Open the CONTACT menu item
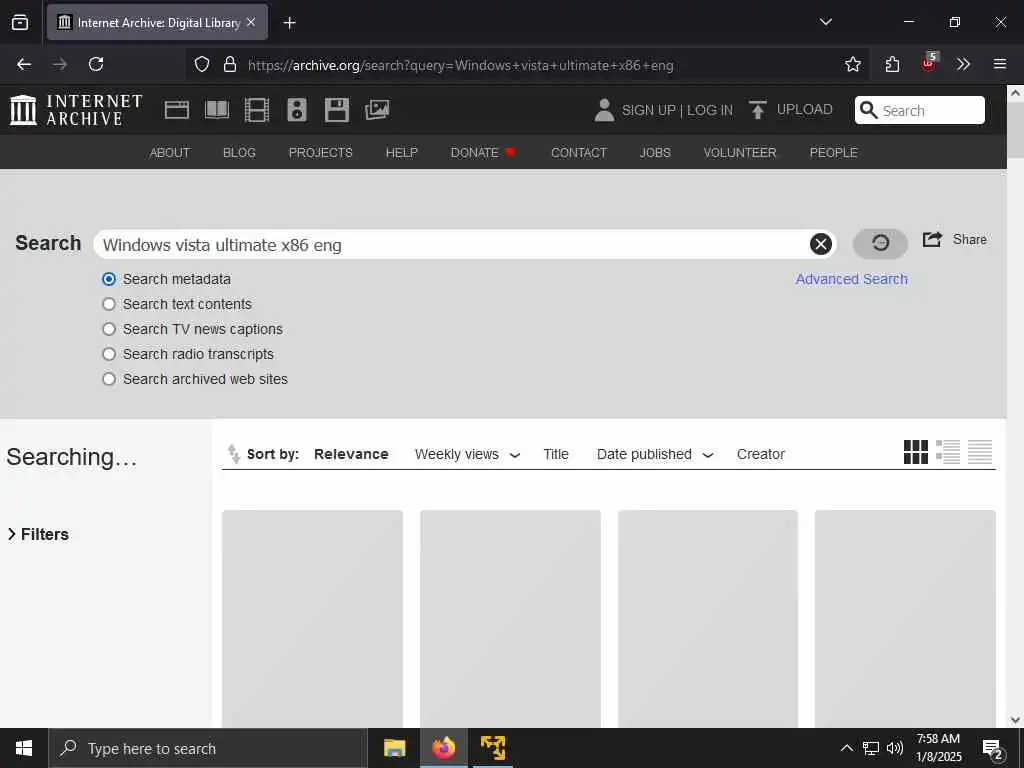The height and width of the screenshot is (768, 1024). tap(579, 152)
